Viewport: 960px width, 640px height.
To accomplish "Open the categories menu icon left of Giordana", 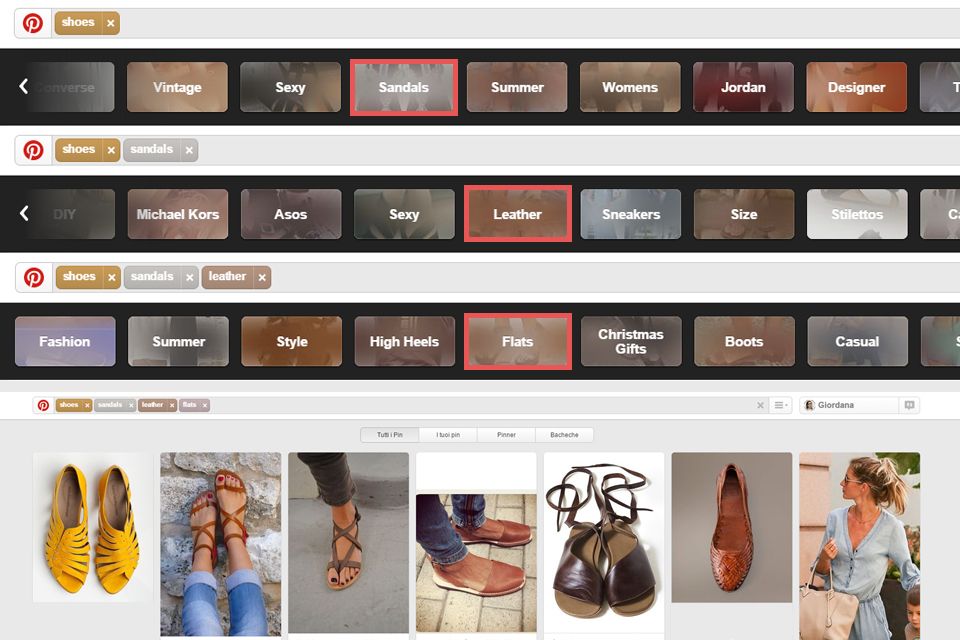I will pos(780,405).
